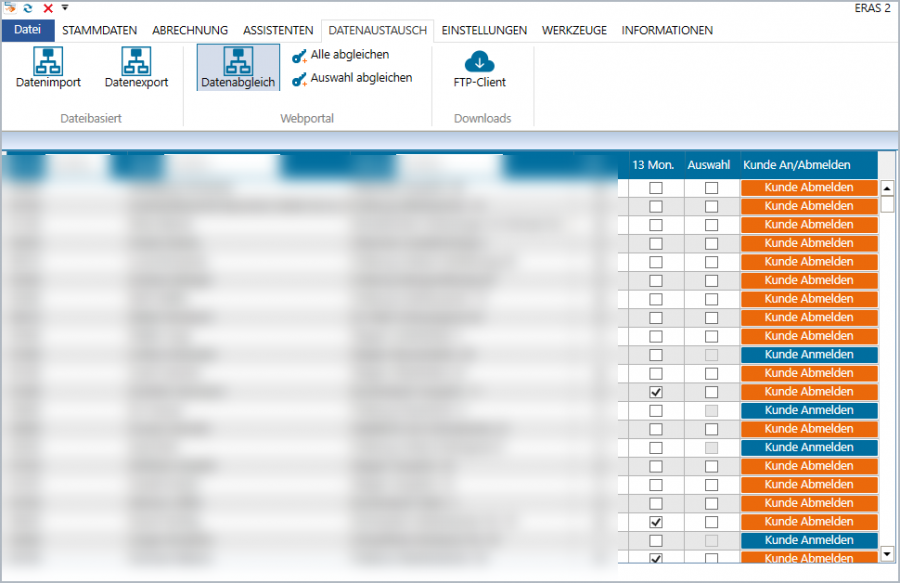
Task: Open the Datenexport tool
Action: coord(136,68)
